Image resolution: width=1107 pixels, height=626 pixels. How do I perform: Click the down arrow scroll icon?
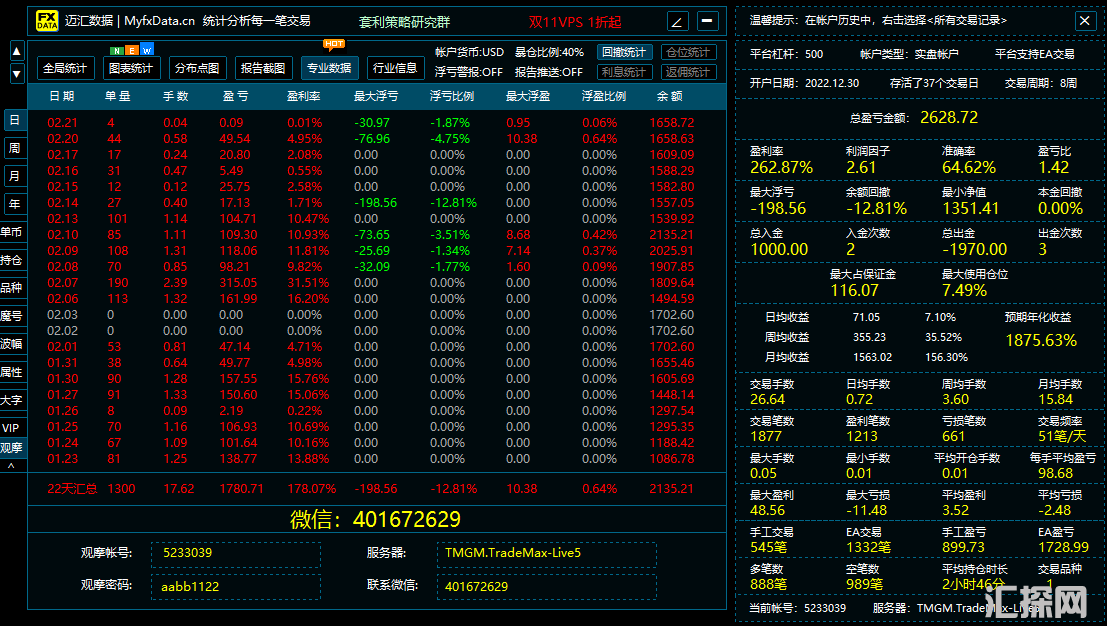pyautogui.click(x=17, y=73)
